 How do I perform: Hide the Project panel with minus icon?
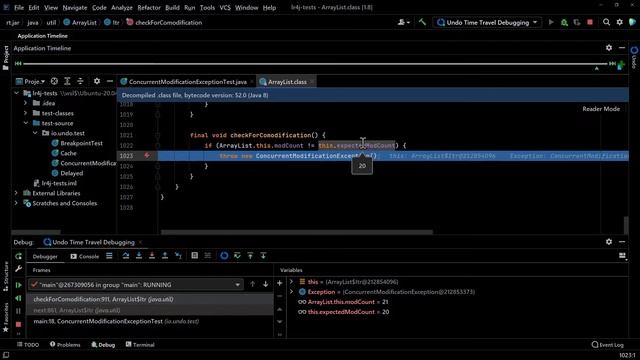pos(110,82)
